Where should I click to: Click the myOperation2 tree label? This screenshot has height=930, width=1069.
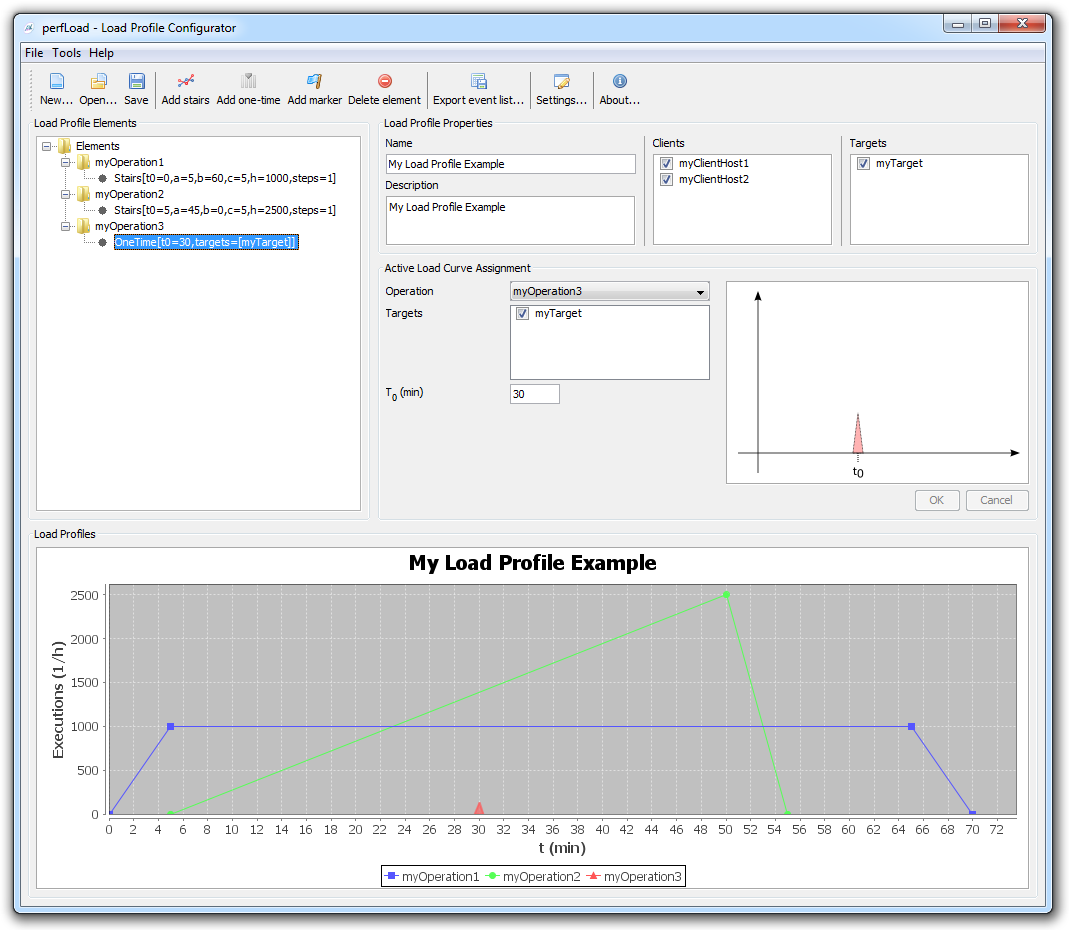130,194
